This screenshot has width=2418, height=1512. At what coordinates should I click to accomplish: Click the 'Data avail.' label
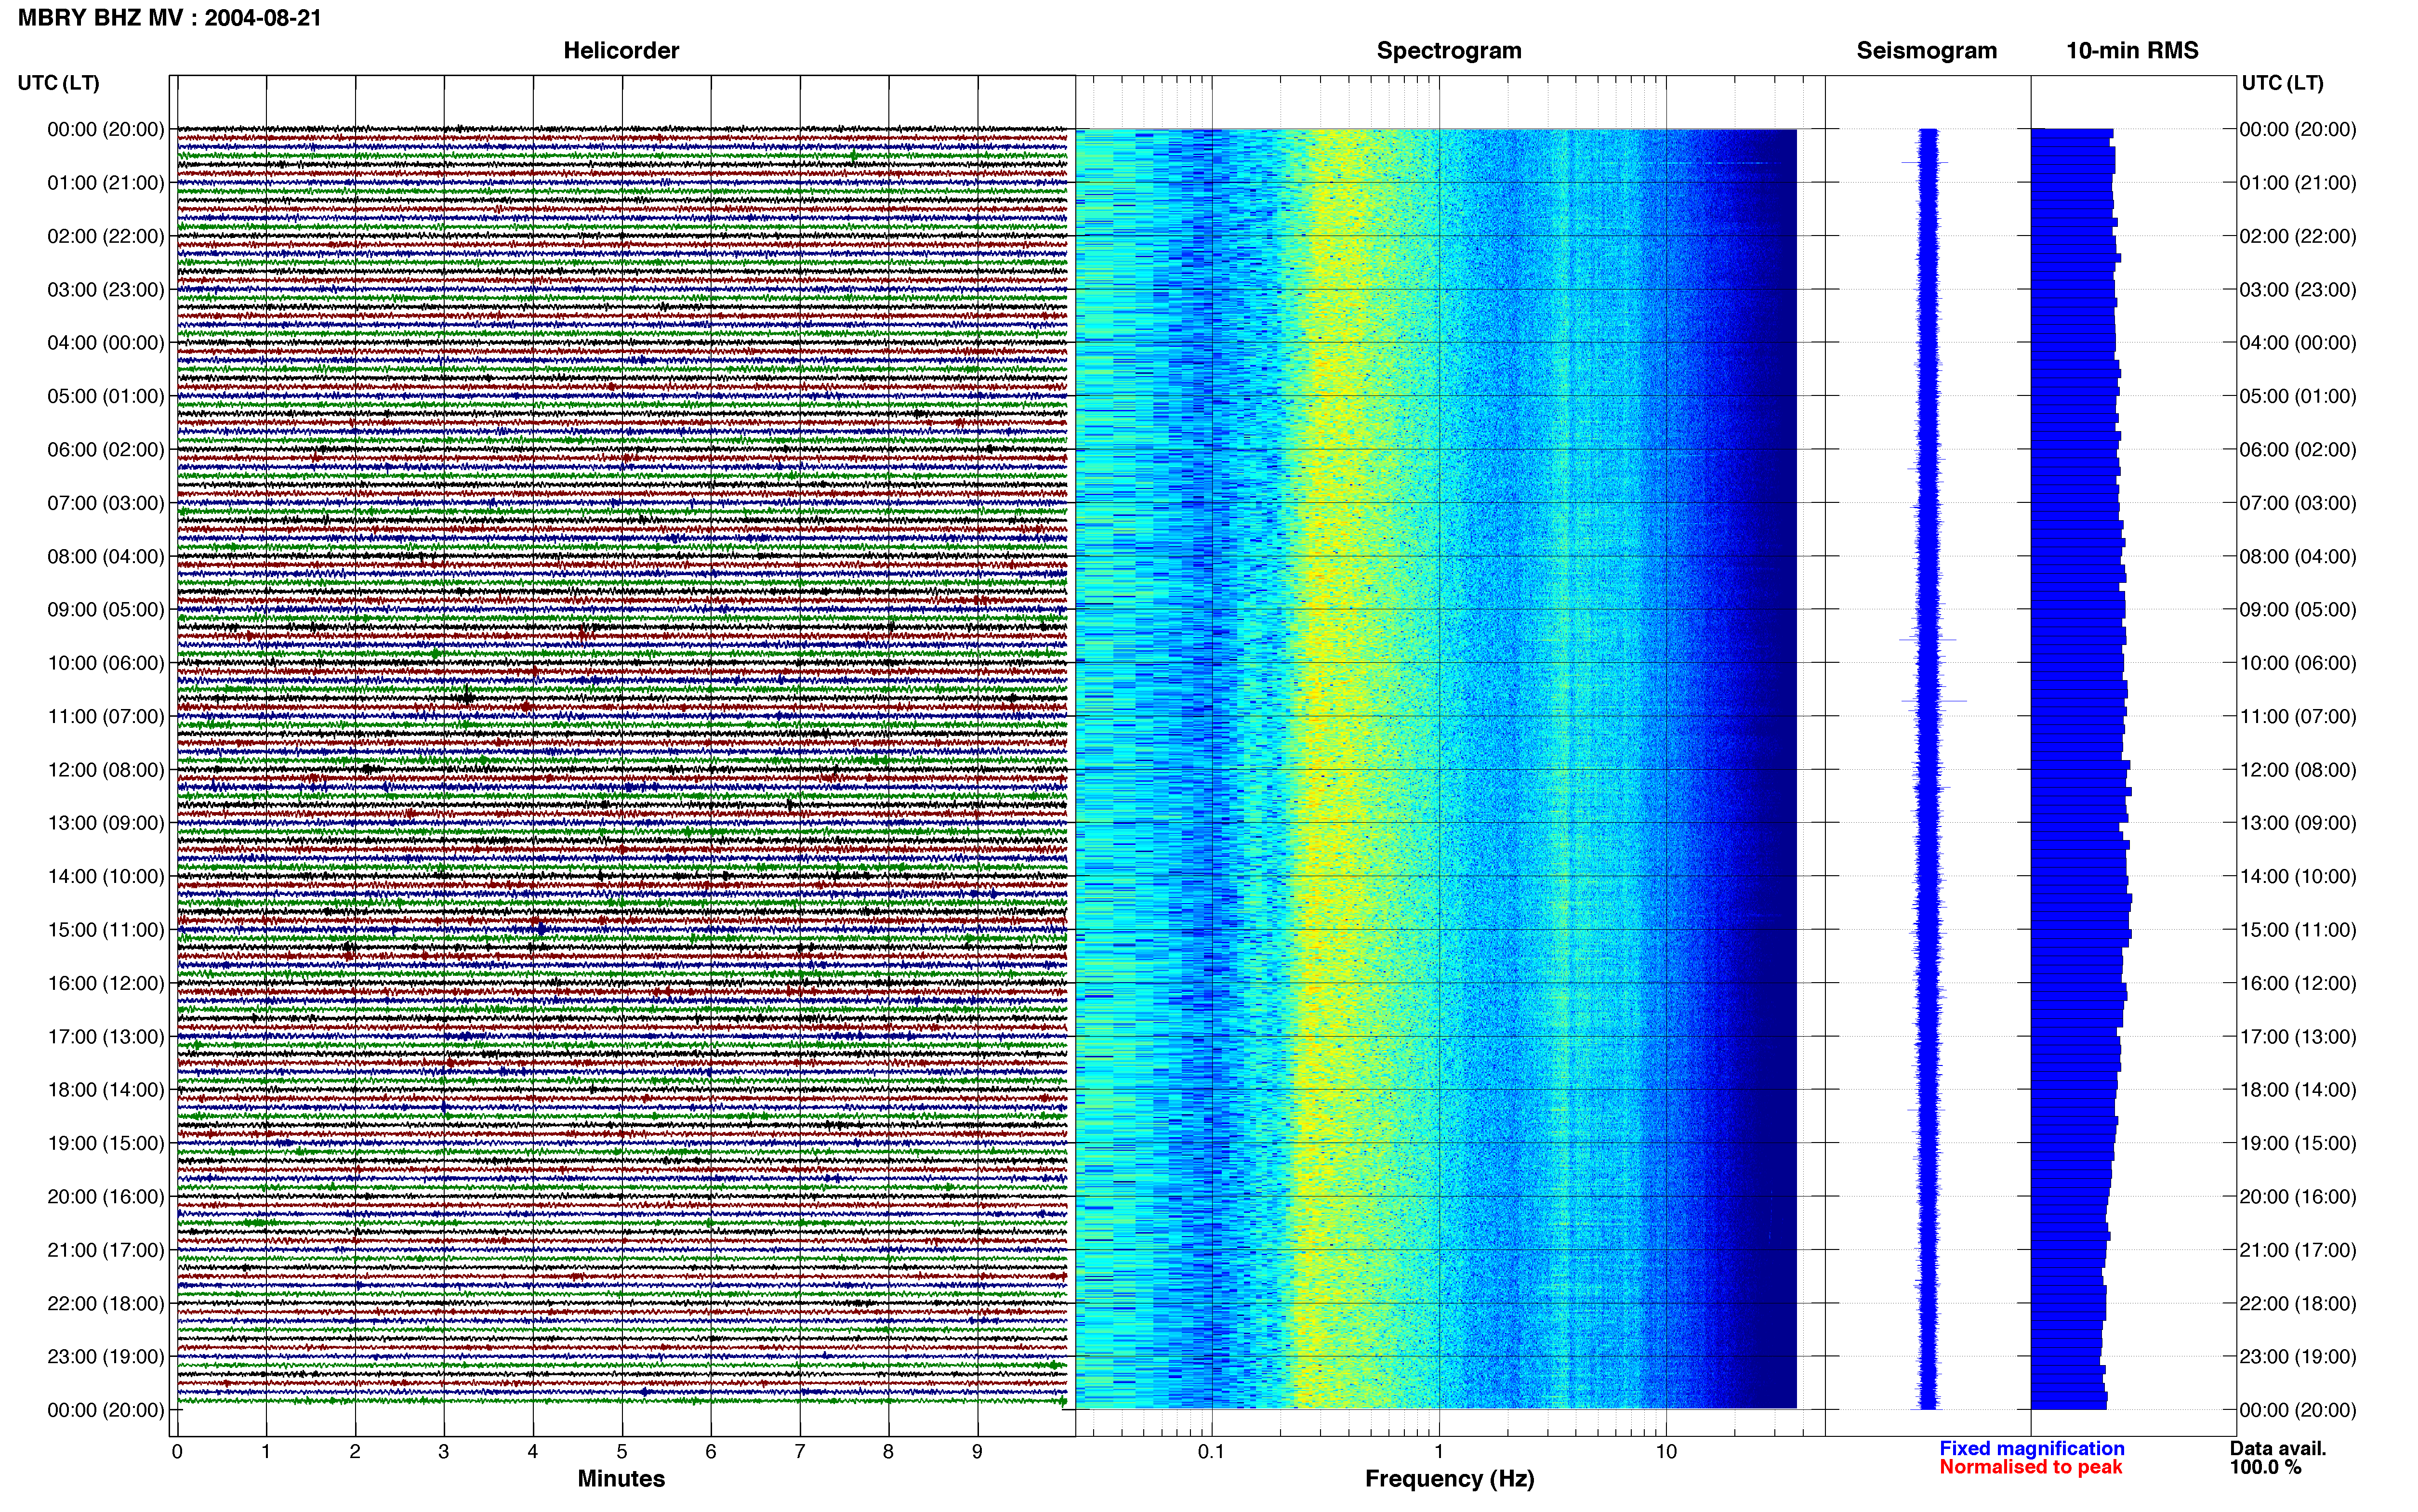[2278, 1448]
